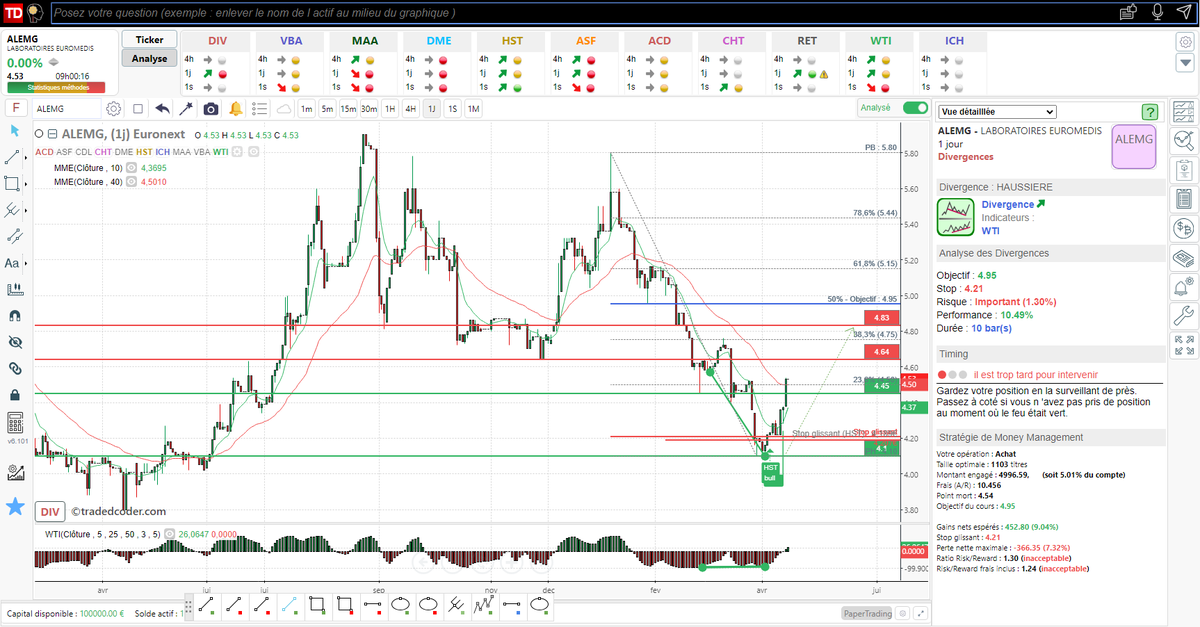This screenshot has height=627, width=1200.
Task: Click the fullscreen square icon in toolbar
Action: [x=138, y=109]
